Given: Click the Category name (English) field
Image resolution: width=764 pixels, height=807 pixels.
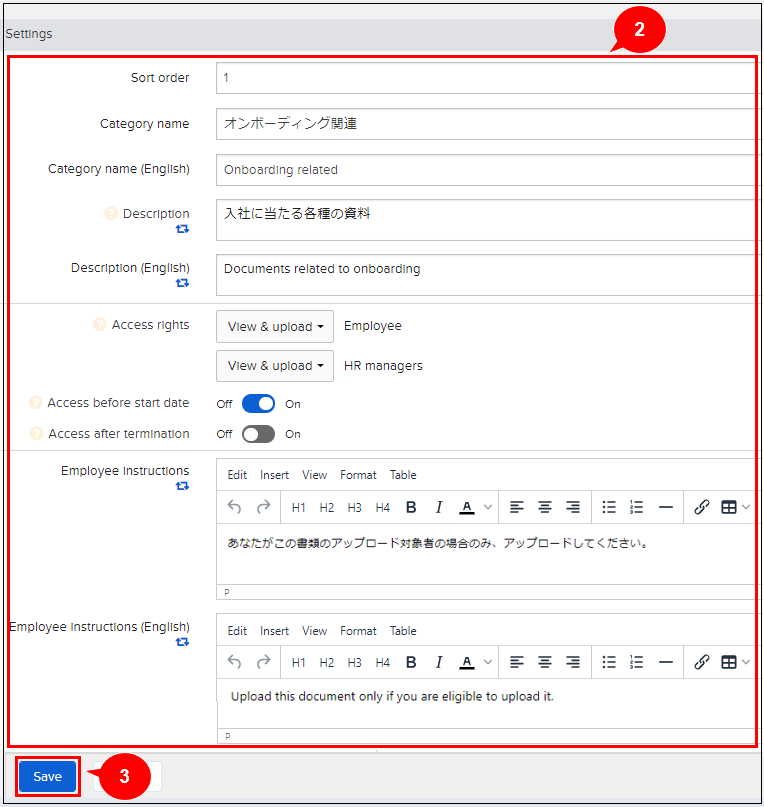Looking at the screenshot, I should (486, 170).
